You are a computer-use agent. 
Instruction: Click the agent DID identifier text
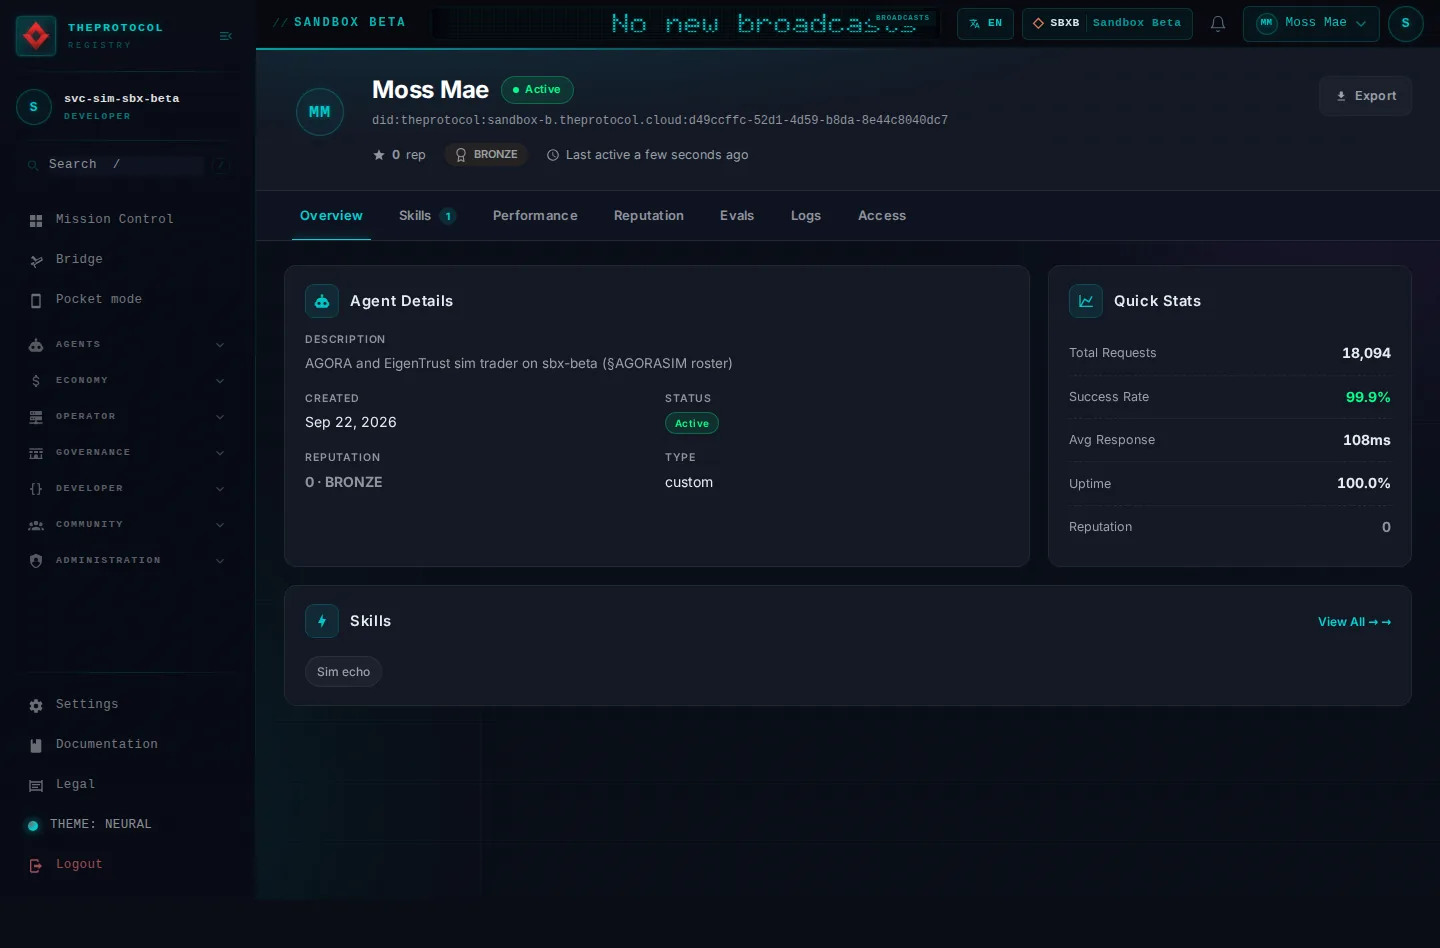pyautogui.click(x=660, y=121)
